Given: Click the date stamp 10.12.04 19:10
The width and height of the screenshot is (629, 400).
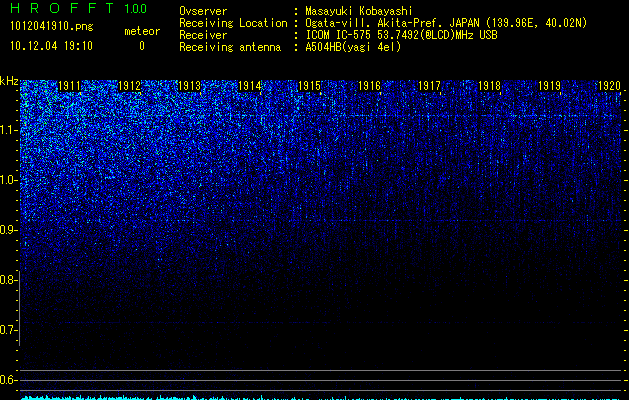Looking at the screenshot, I should pyautogui.click(x=51, y=46).
